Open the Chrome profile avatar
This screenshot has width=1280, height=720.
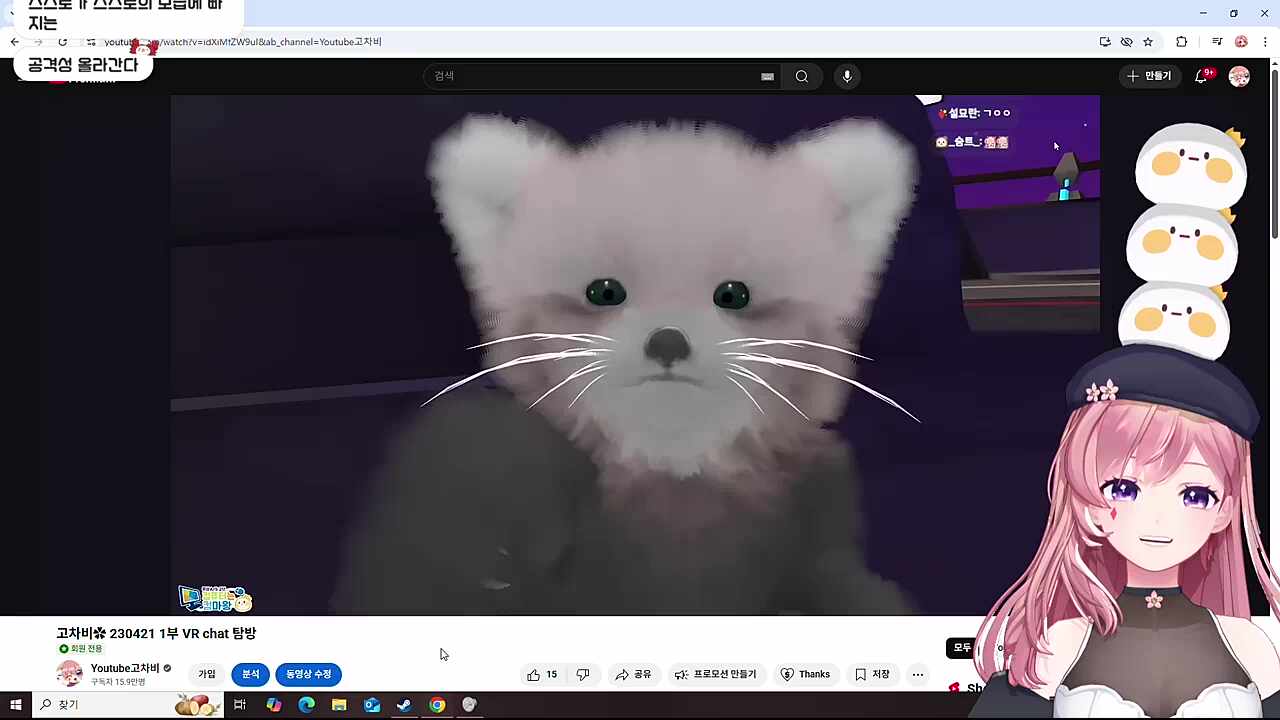[x=1241, y=42]
